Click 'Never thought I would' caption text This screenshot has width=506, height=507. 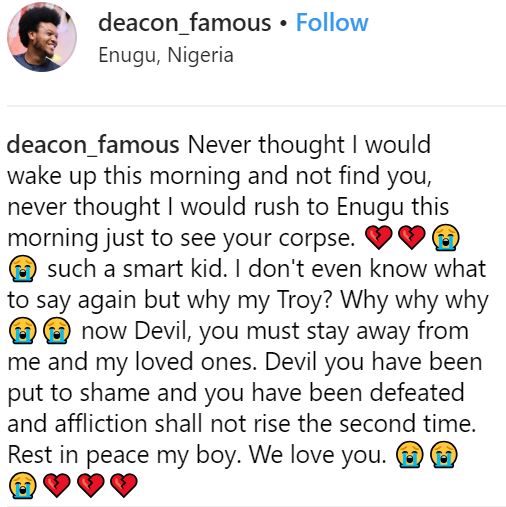309,145
